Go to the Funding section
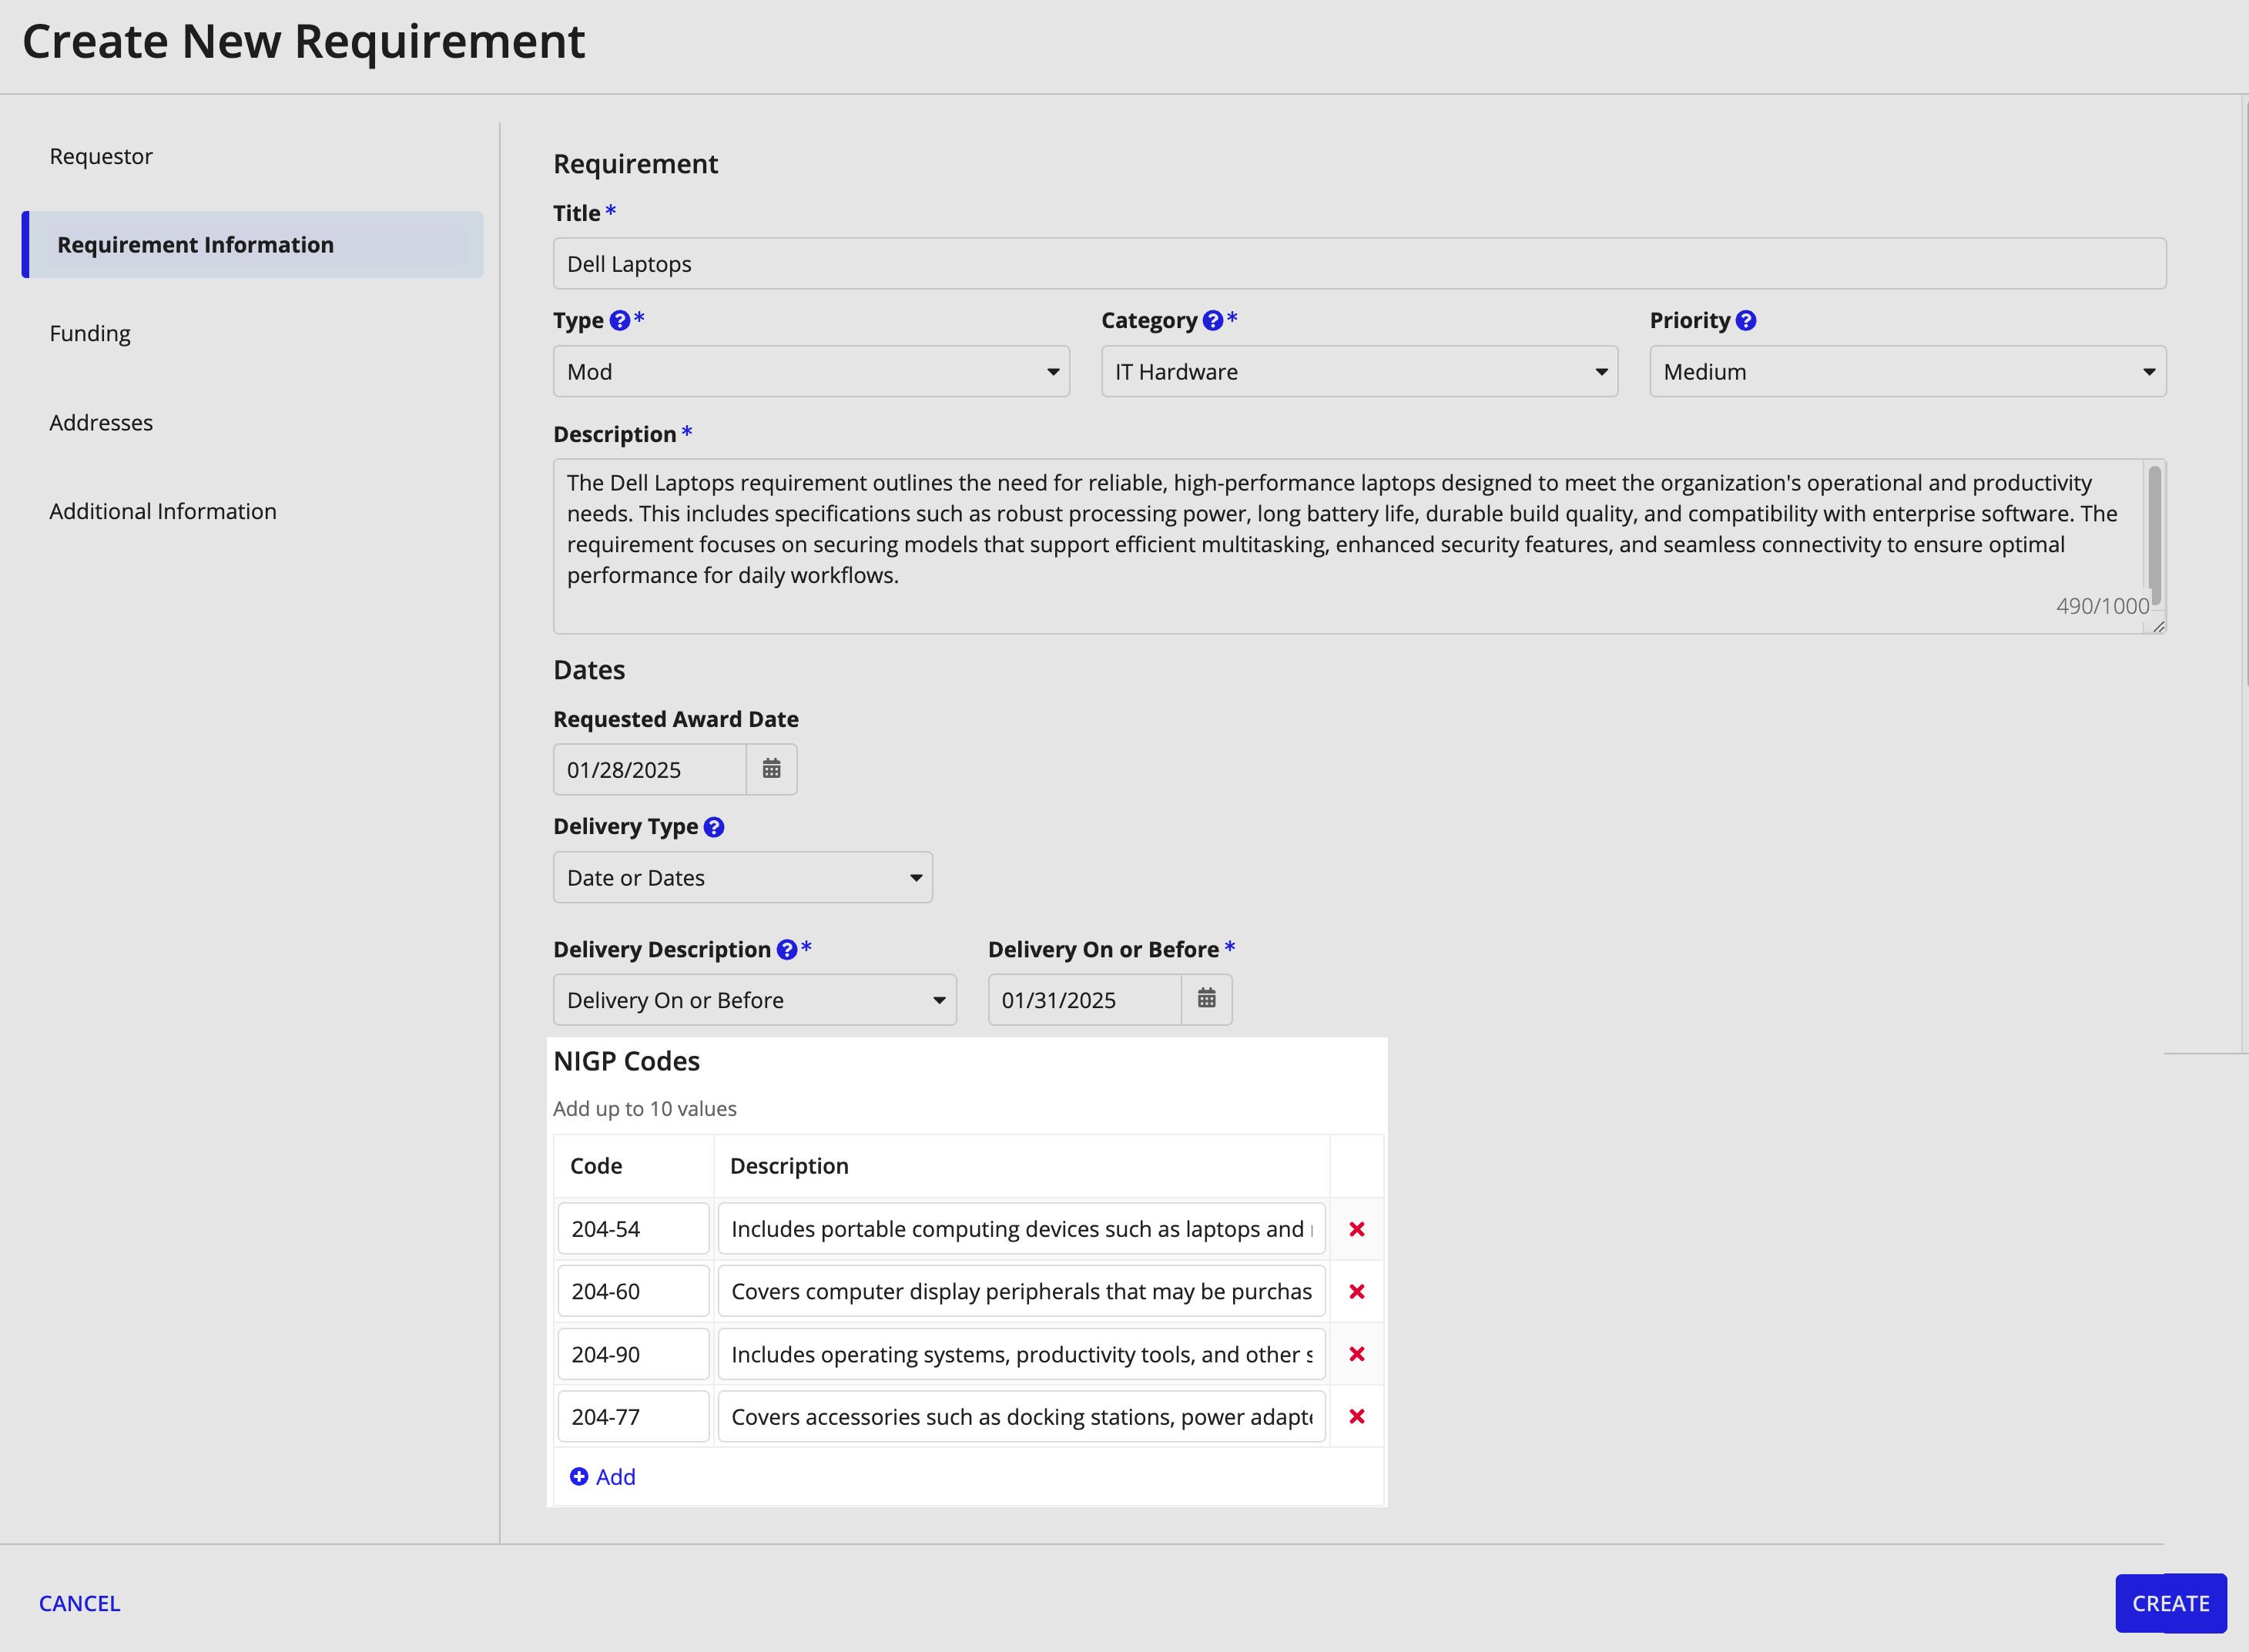 [90, 333]
